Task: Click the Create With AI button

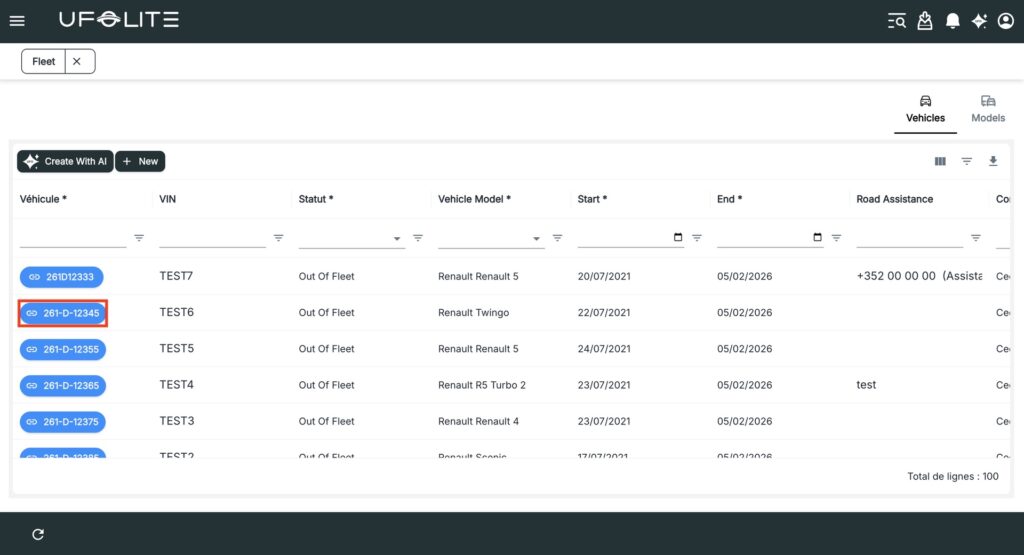Action: point(65,161)
